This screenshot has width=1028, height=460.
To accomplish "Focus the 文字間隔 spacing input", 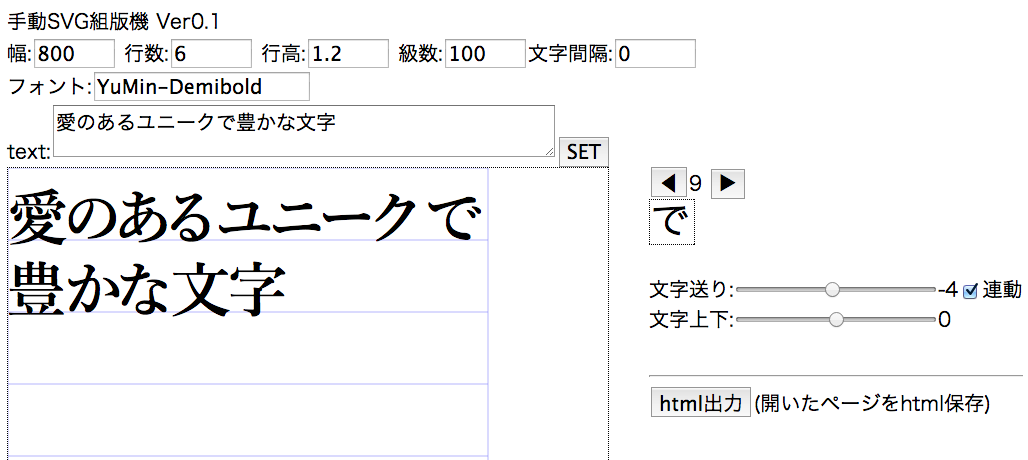I will click(655, 54).
